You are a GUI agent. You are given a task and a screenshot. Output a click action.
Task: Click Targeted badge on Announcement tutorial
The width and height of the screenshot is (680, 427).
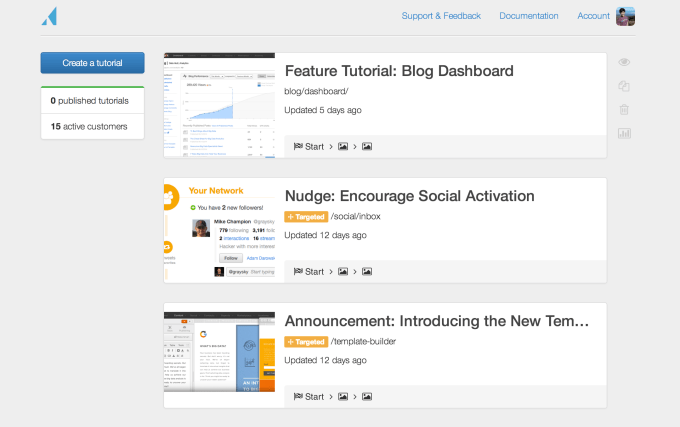(x=306, y=342)
